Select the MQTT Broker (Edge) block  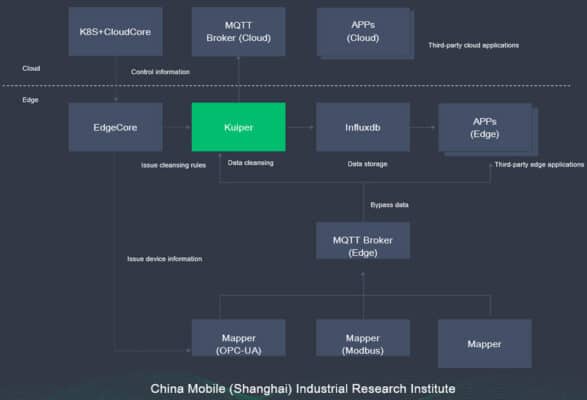pos(363,240)
